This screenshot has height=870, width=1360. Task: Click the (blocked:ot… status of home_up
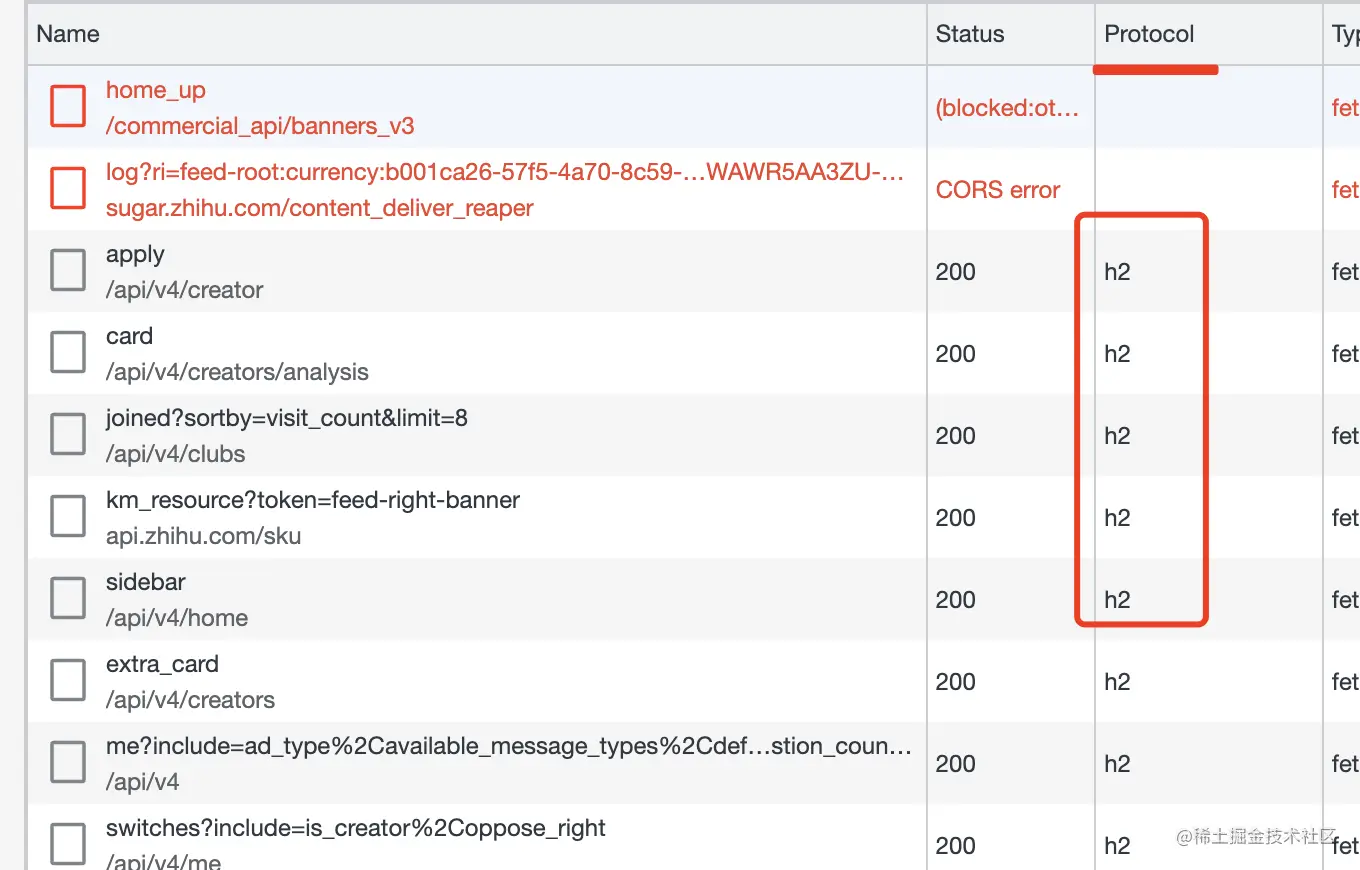(x=1007, y=108)
